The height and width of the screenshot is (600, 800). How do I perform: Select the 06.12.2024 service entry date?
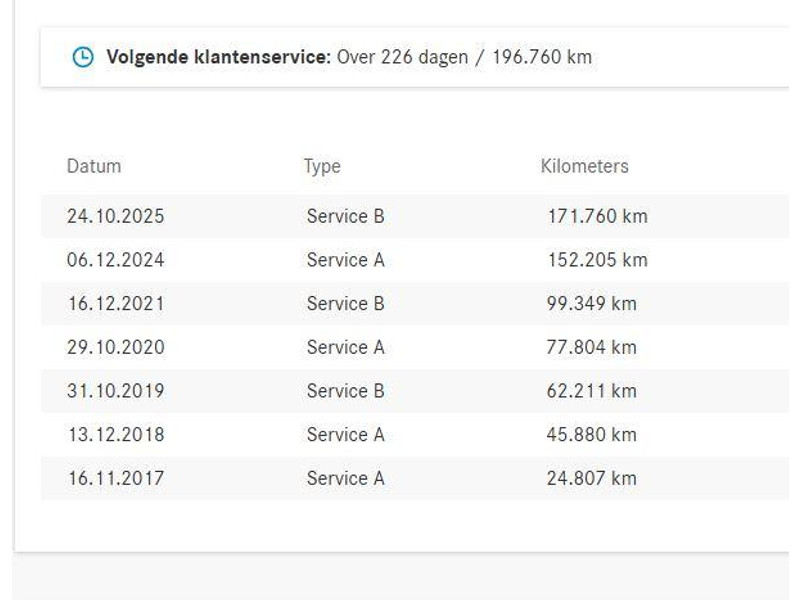[x=116, y=260]
